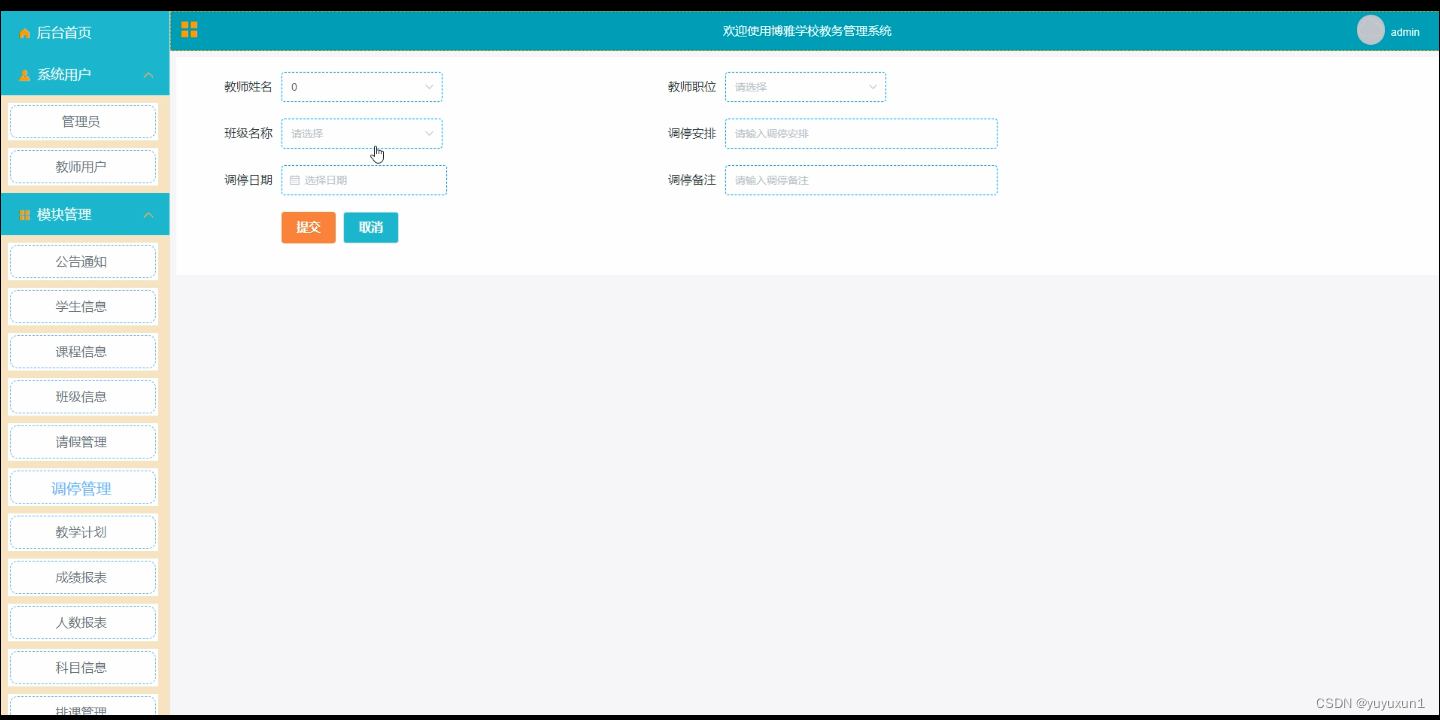Collapse the 模块管理 section chevron
The image size is (1440, 720).
point(148,215)
